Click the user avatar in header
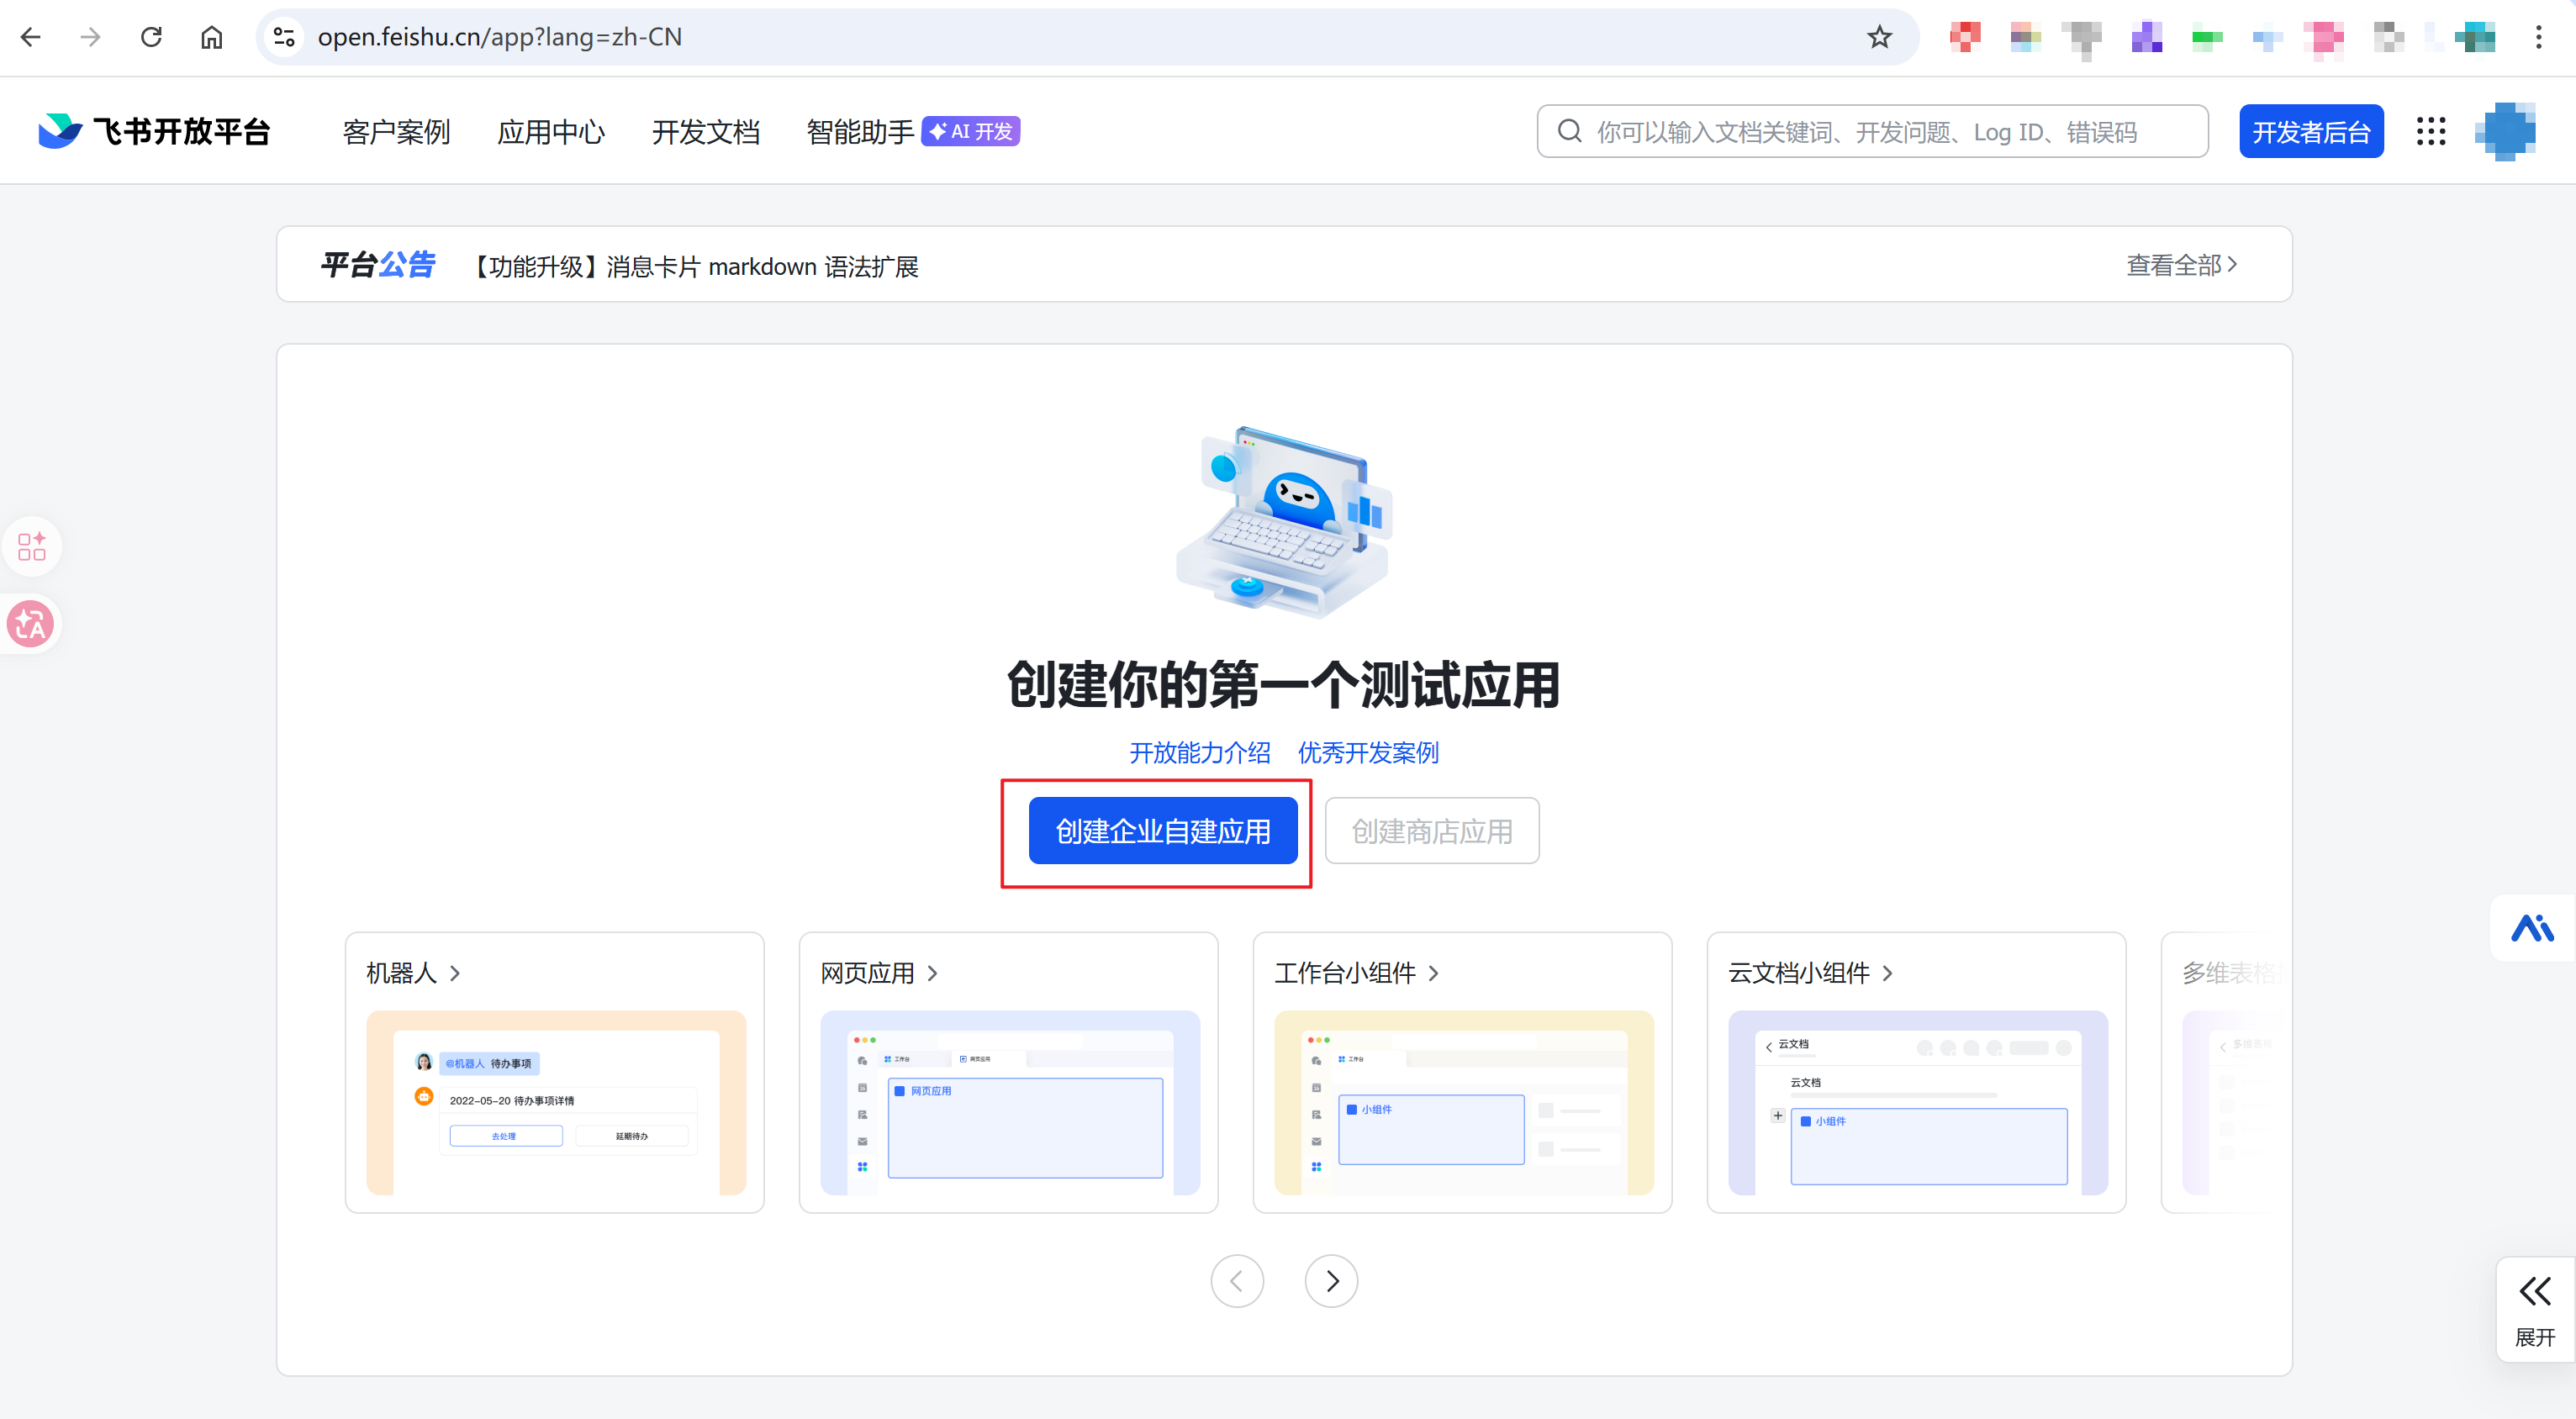Screen dimensions: 2576x1419 coord(2505,131)
